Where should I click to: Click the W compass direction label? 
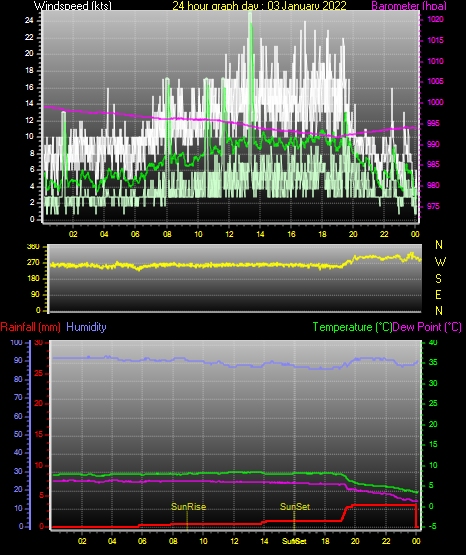click(440, 262)
